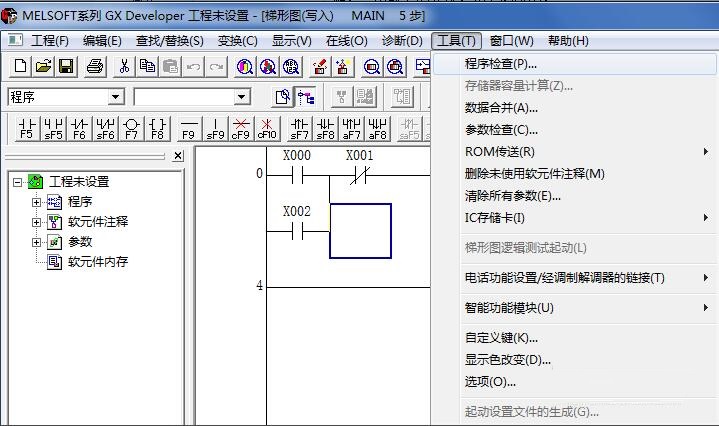Open the 程序 dropdown list

116,97
